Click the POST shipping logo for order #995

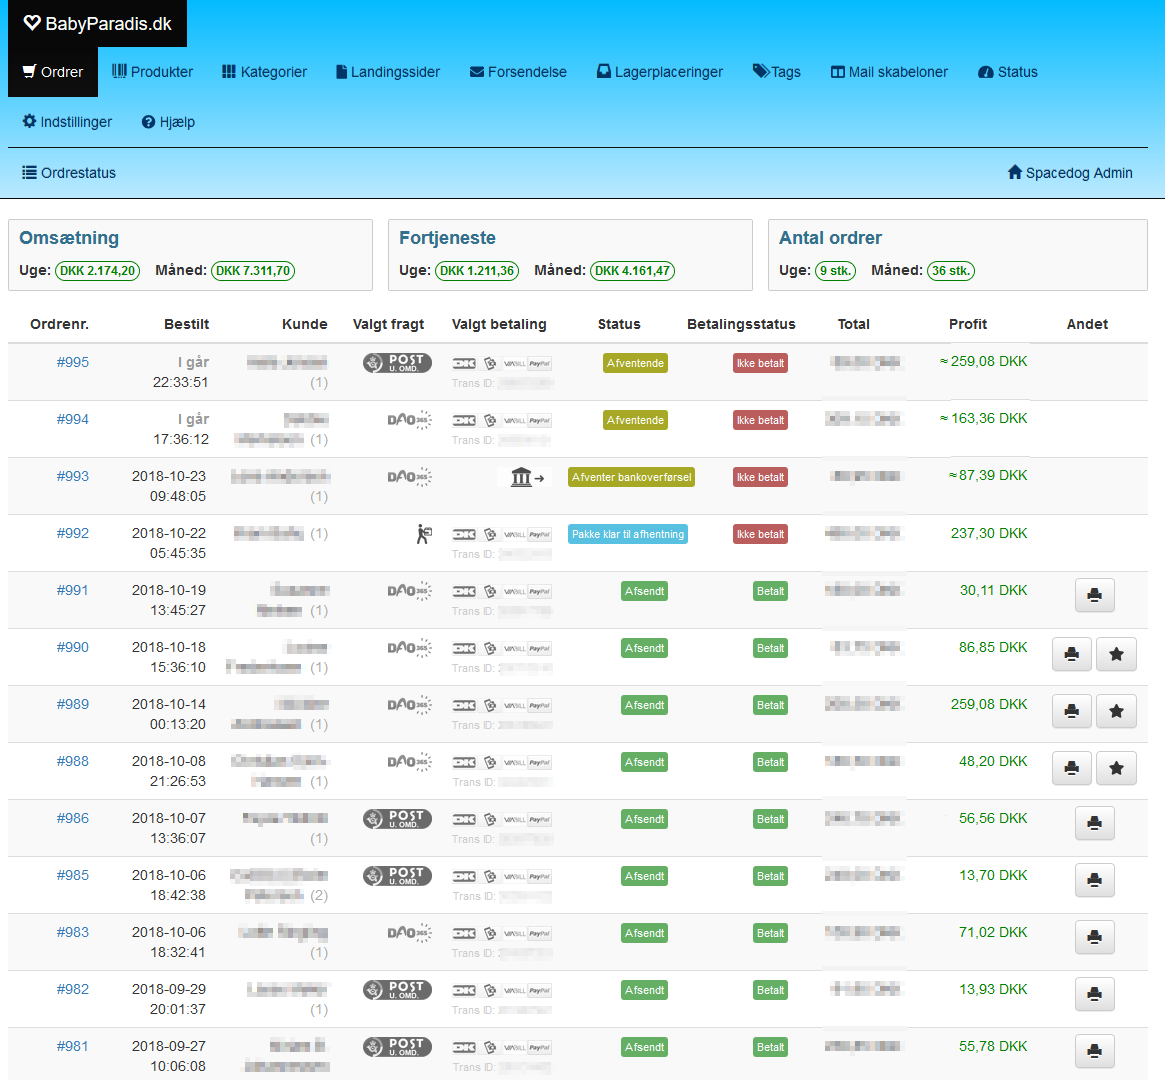(x=397, y=363)
